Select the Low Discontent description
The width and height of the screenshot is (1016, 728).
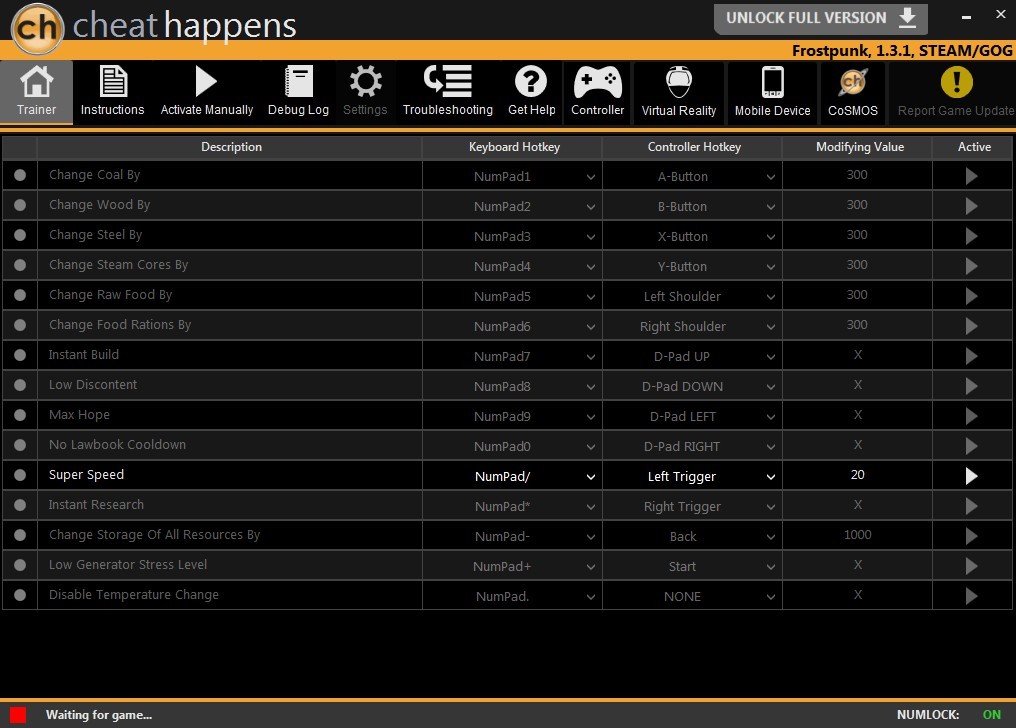click(93, 385)
